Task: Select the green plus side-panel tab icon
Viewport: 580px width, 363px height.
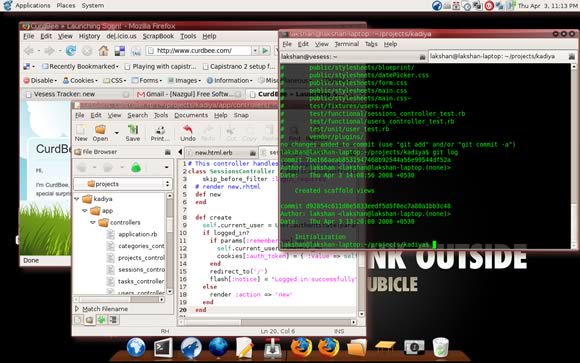Action: (101, 320)
